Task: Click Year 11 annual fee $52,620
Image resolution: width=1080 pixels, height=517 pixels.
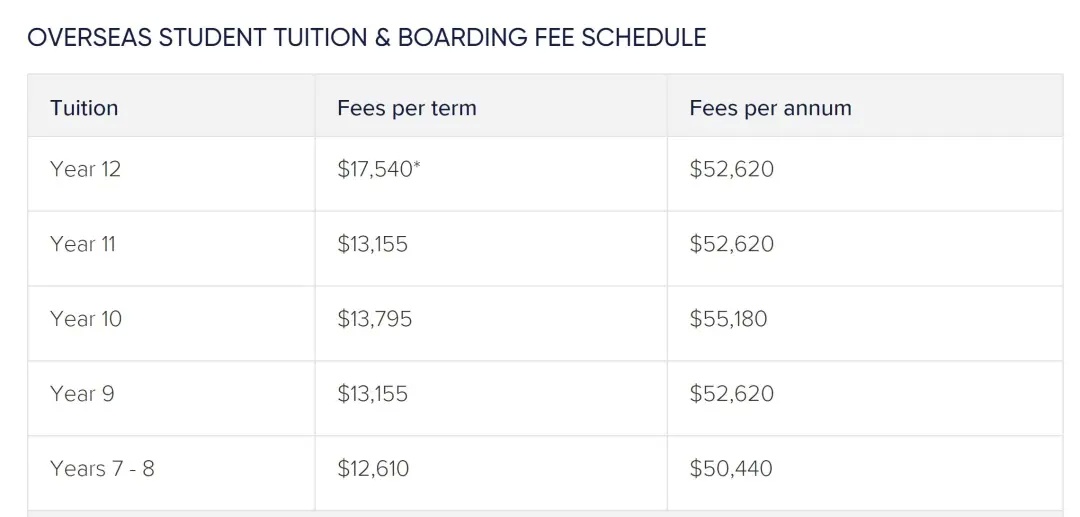Action: (x=731, y=244)
